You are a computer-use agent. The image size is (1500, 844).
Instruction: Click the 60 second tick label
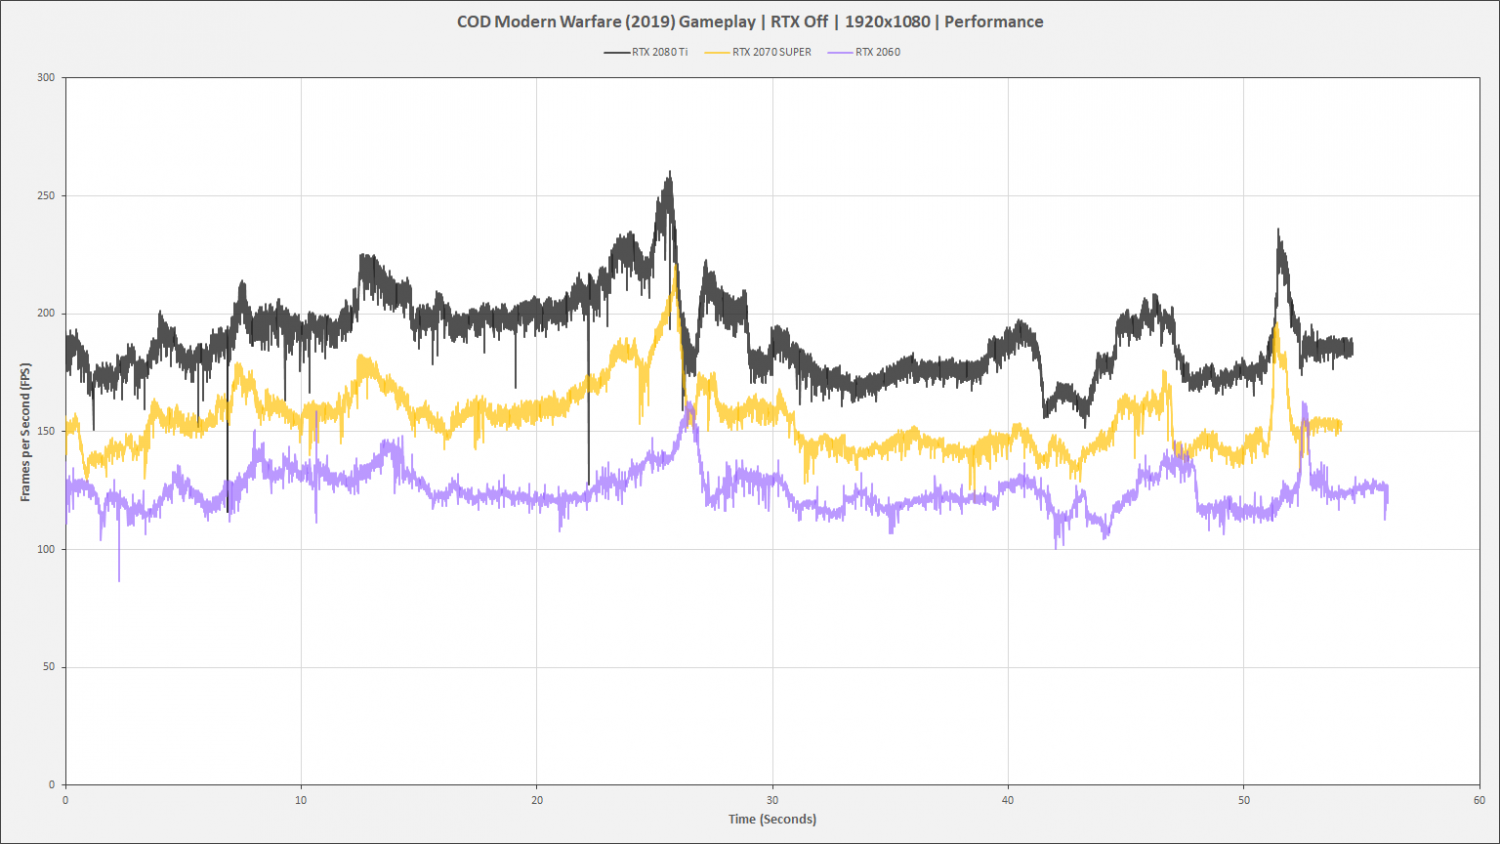point(1479,800)
